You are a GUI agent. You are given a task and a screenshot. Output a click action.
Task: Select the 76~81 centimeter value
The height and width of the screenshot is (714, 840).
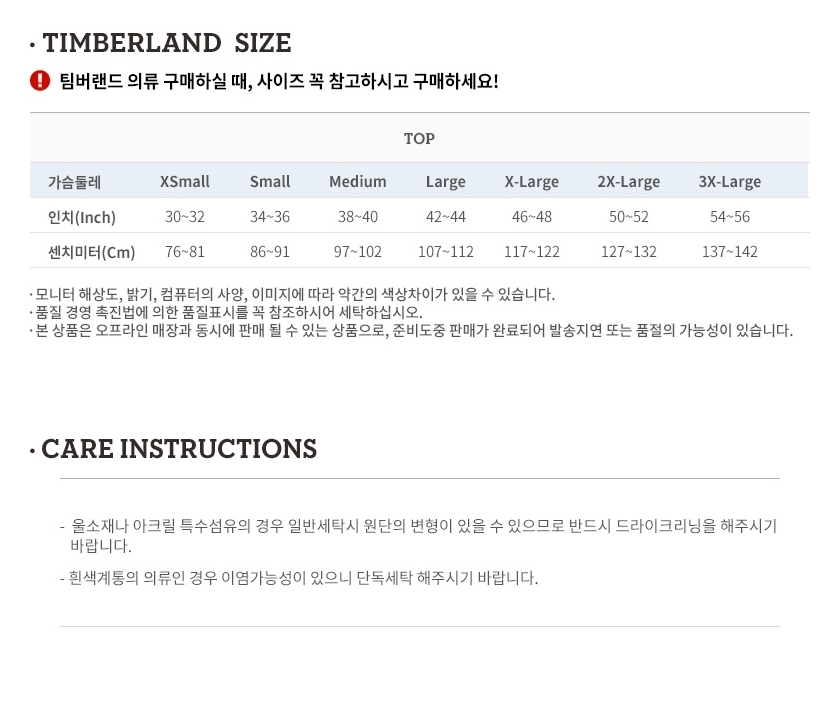click(185, 251)
